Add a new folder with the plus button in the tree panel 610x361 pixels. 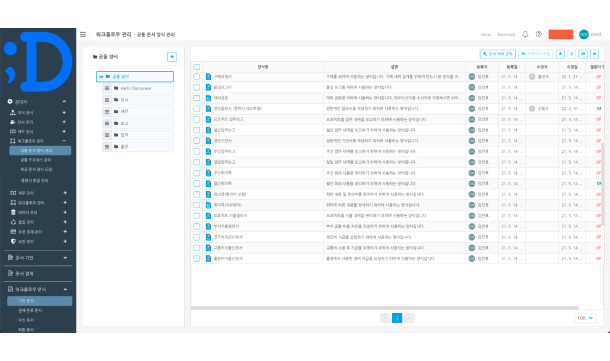(x=172, y=57)
